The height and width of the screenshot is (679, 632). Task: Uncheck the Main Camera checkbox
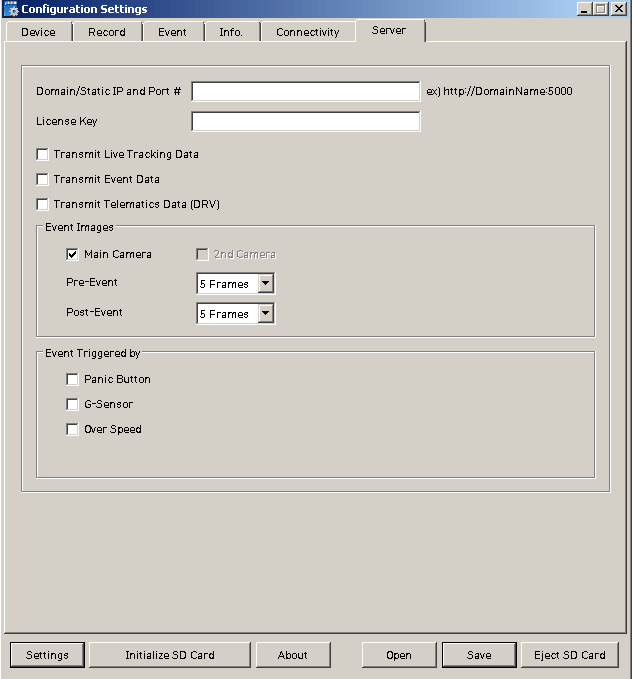click(x=73, y=254)
